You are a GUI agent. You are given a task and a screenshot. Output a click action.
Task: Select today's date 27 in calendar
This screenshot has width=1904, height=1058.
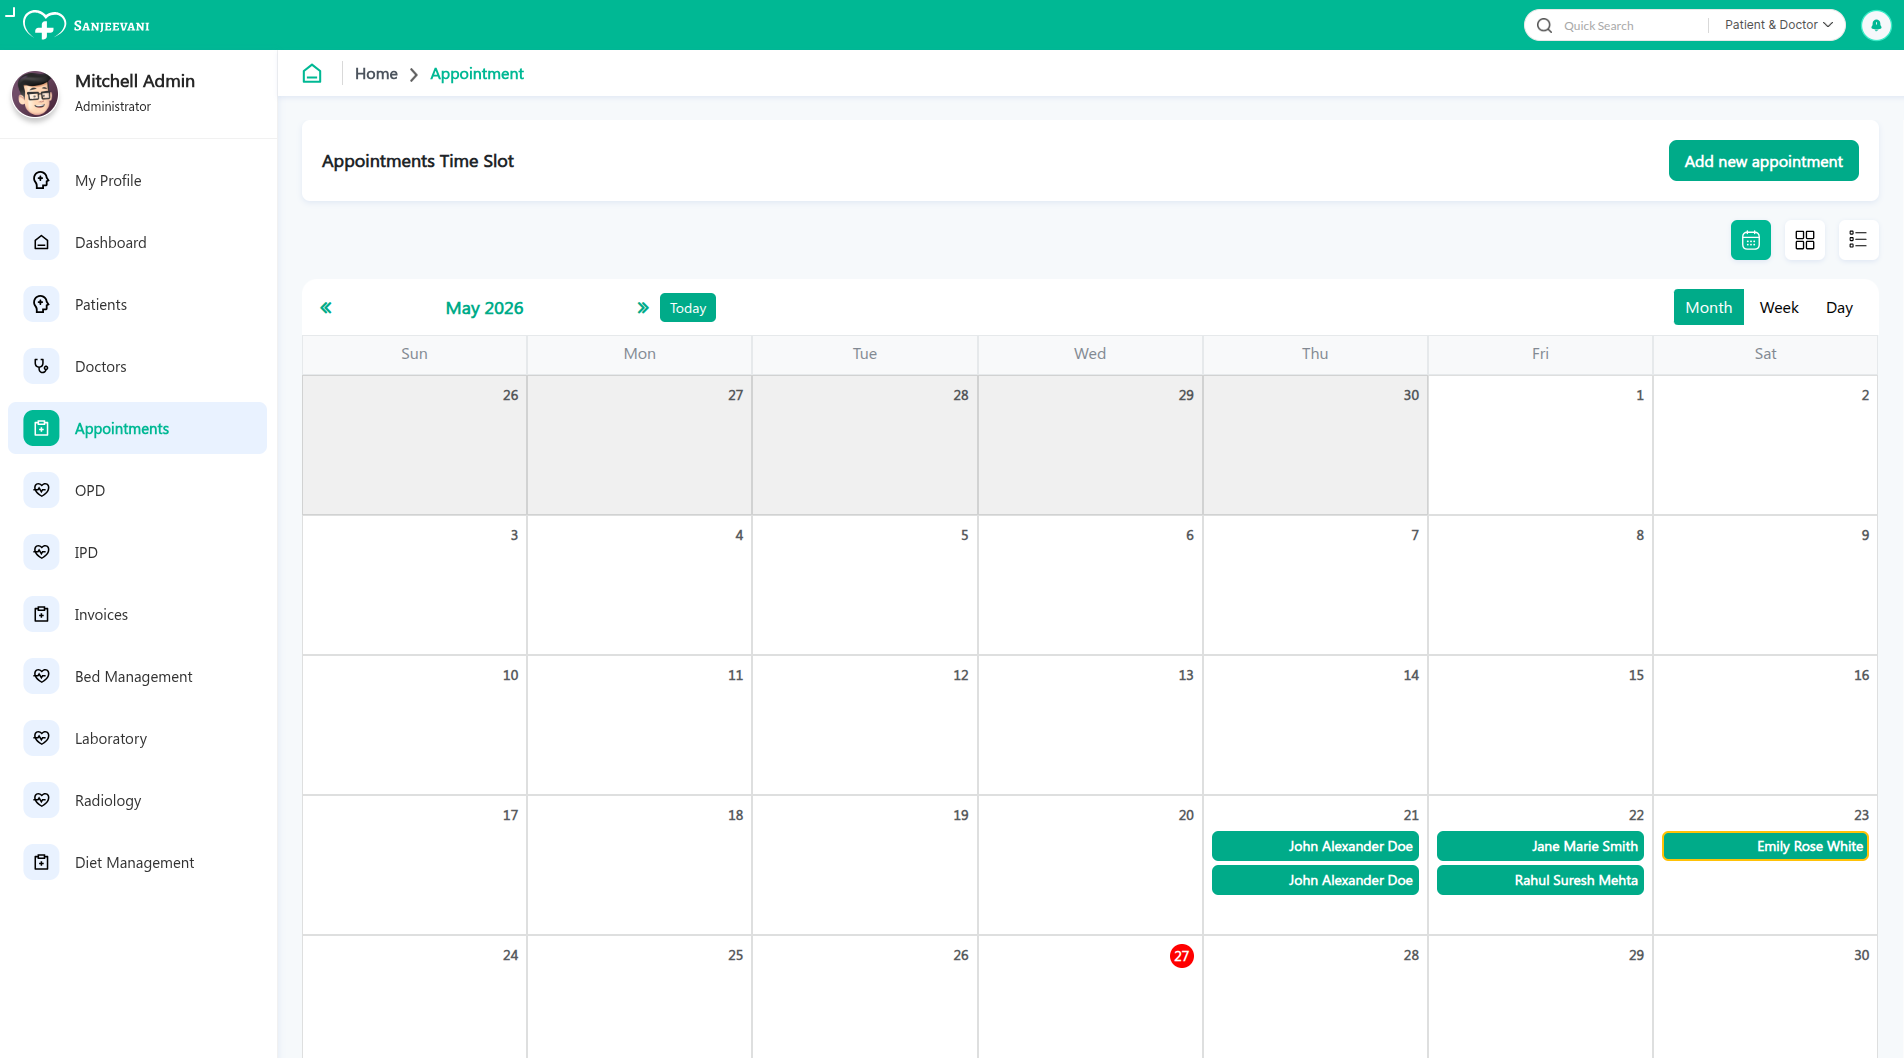coord(1181,956)
